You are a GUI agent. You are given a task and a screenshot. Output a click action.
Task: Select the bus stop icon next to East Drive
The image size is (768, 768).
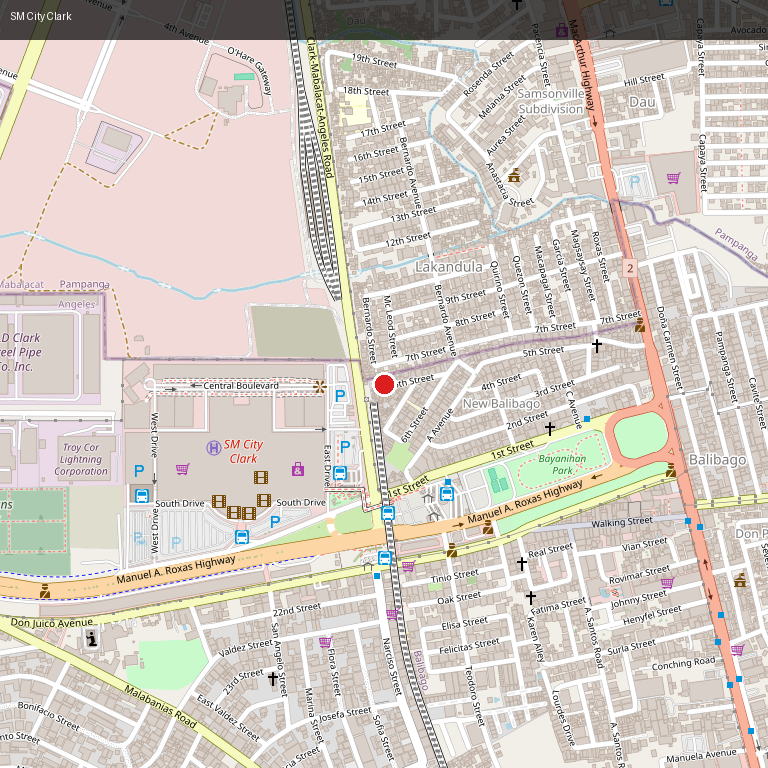[339, 473]
